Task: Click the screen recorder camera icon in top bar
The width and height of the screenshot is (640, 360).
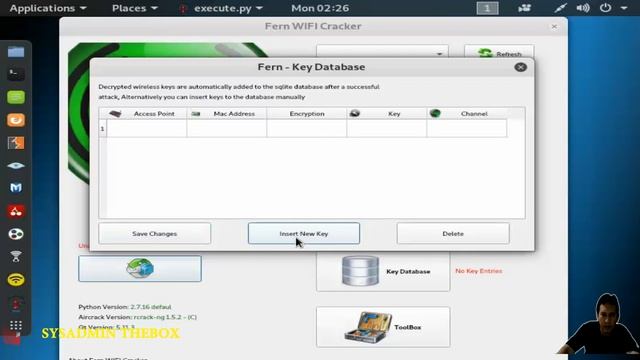Action: (x=524, y=8)
